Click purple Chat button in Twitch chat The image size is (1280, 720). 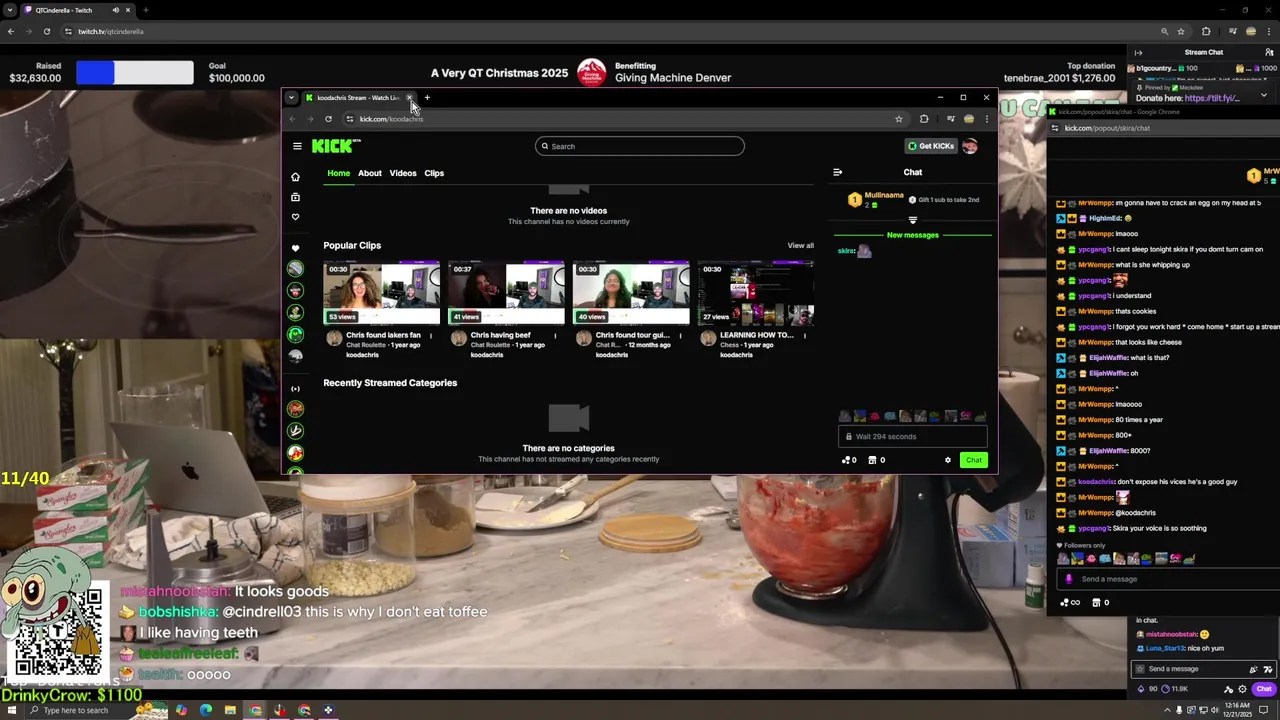[1264, 689]
